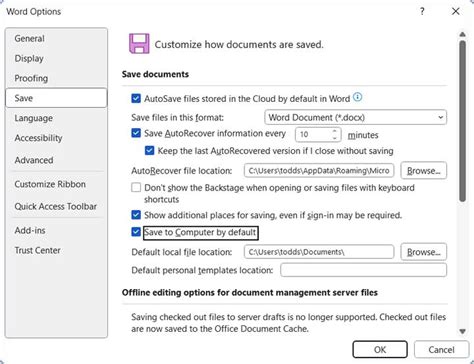Click the scrollbar up arrow
Screen dimensions: 474x364
pos(462,34)
